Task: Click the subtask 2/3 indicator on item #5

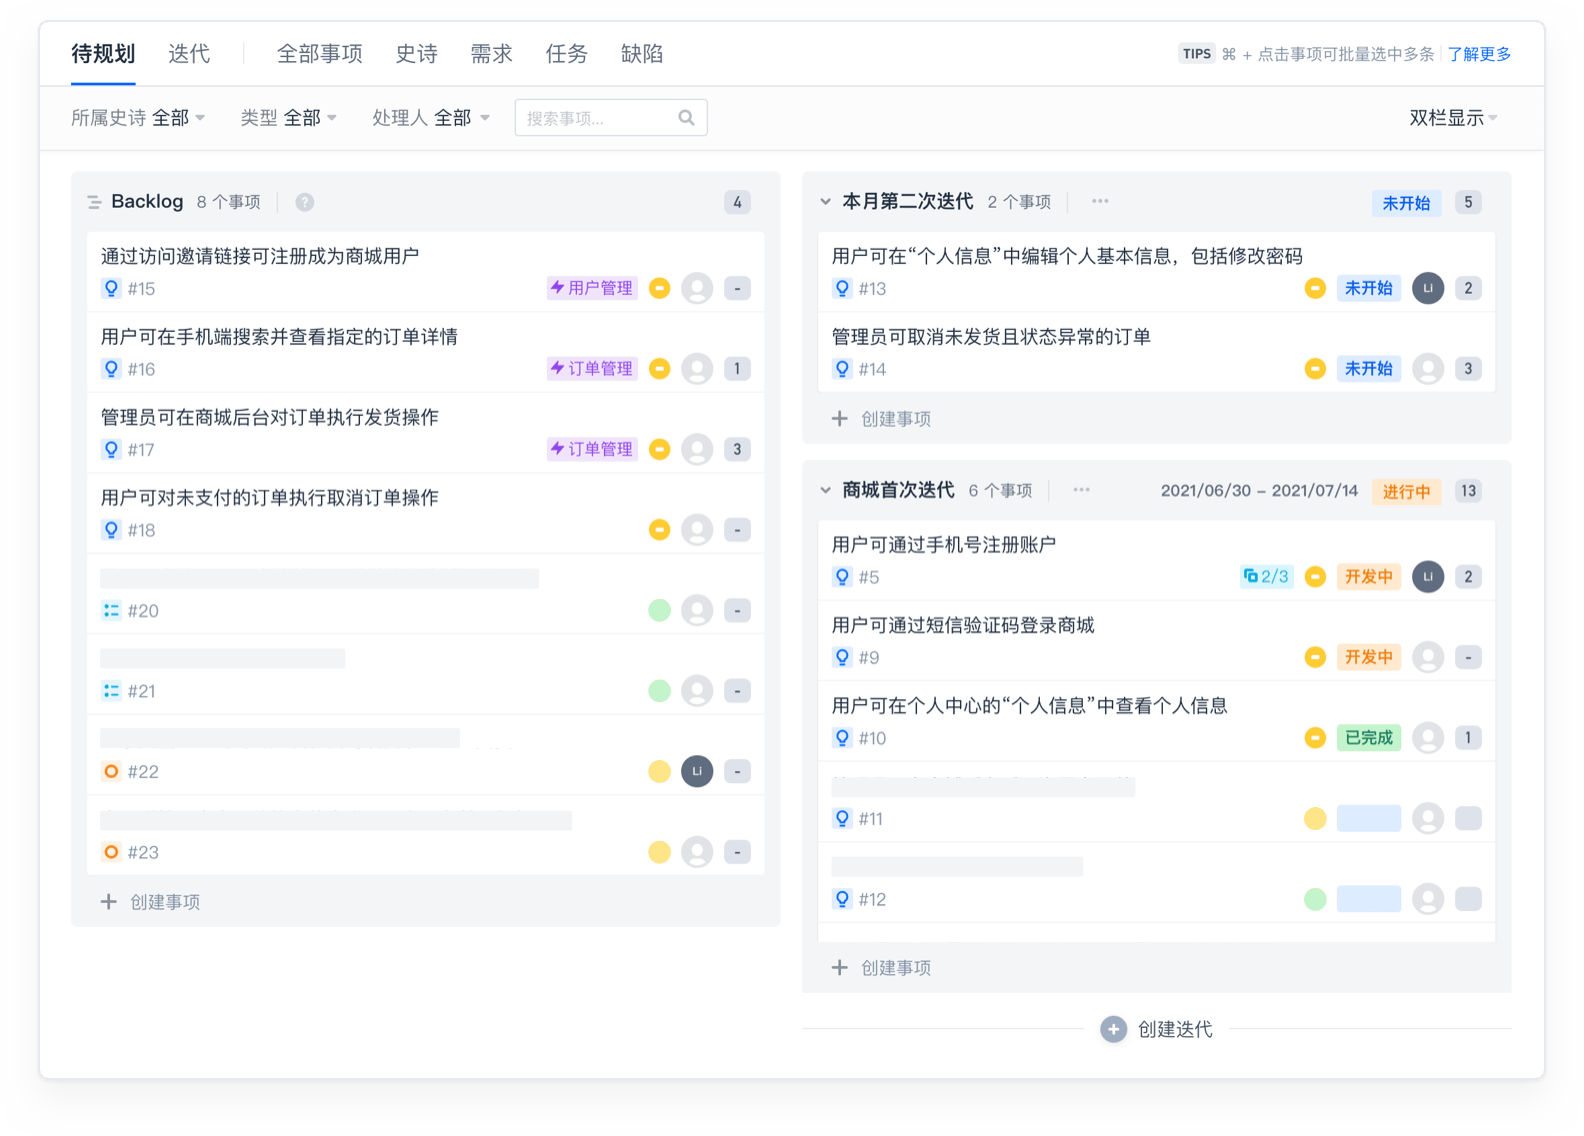Action: (1266, 576)
